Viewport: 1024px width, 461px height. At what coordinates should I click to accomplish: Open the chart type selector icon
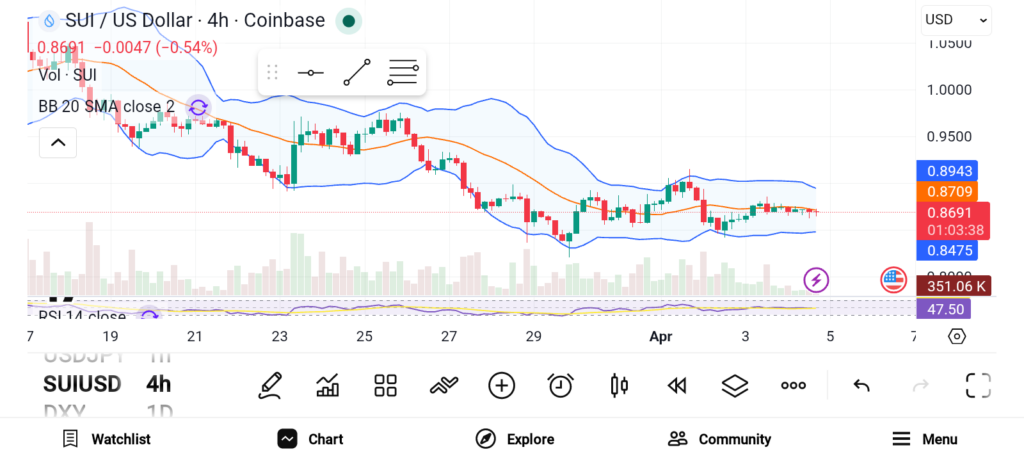[x=327, y=385]
